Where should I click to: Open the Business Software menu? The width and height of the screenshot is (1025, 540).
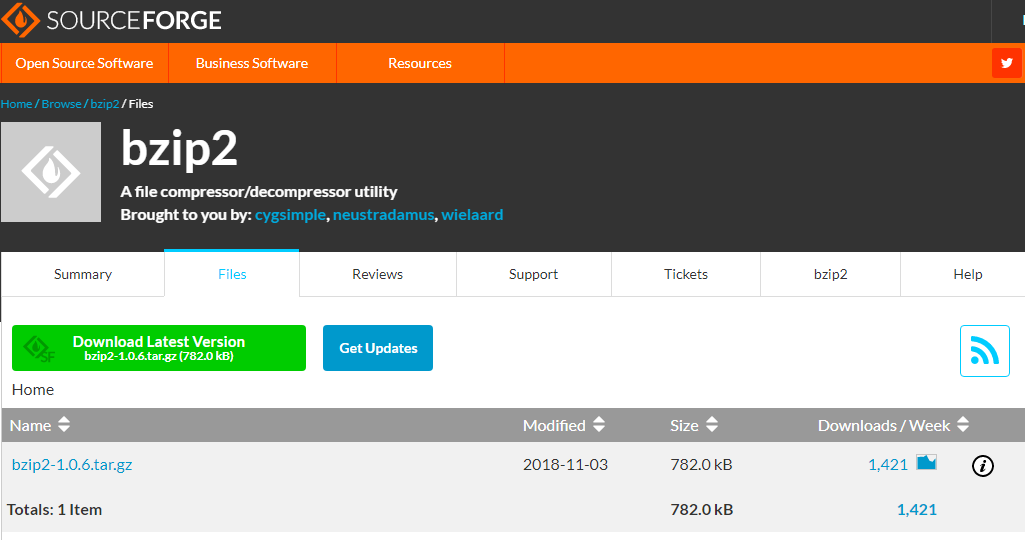(x=252, y=63)
